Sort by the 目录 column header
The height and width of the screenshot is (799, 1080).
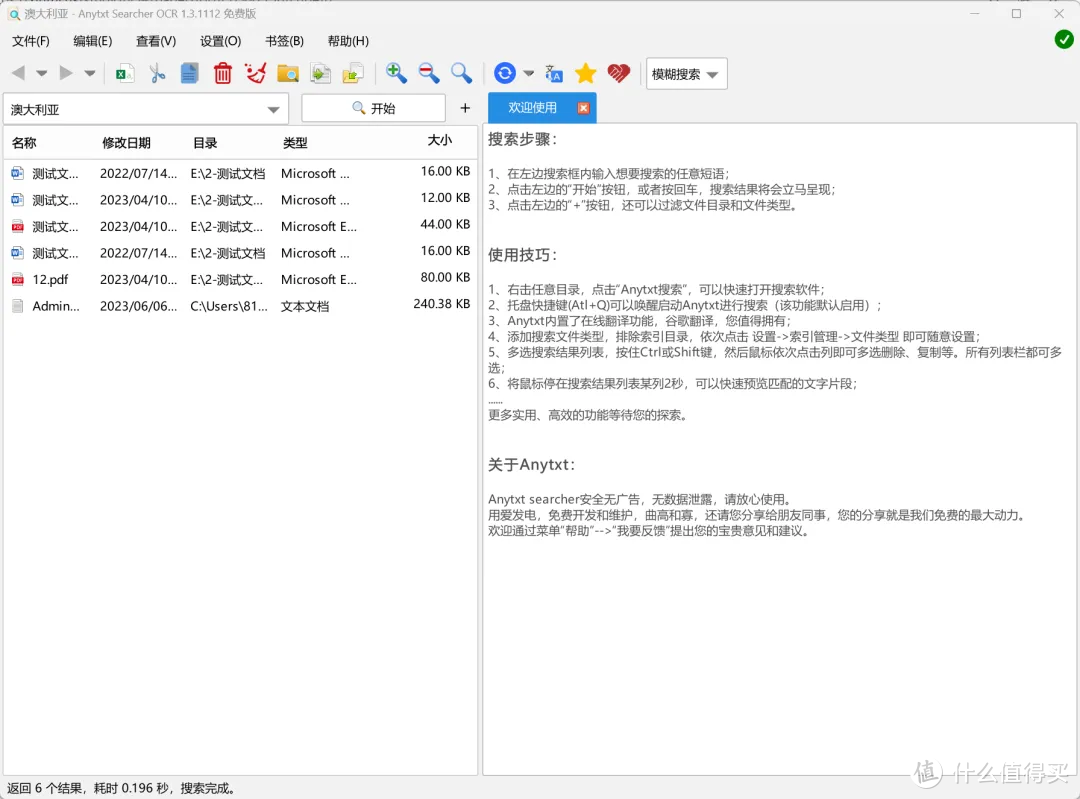point(205,143)
